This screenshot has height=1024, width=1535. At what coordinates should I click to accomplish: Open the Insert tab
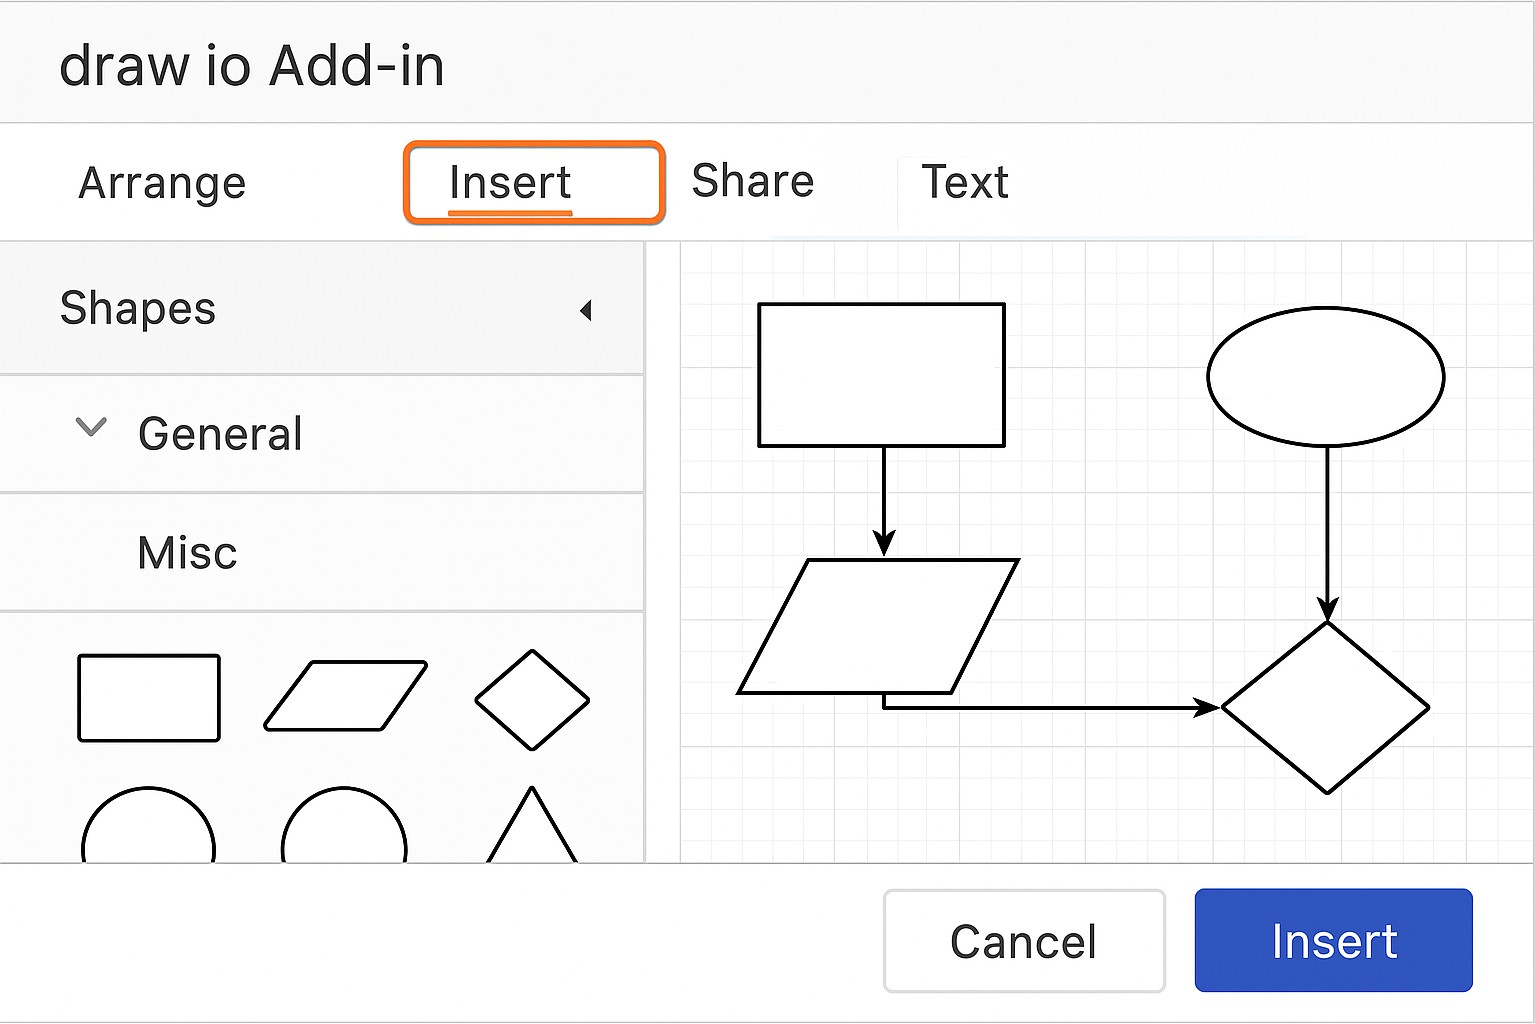tap(534, 183)
